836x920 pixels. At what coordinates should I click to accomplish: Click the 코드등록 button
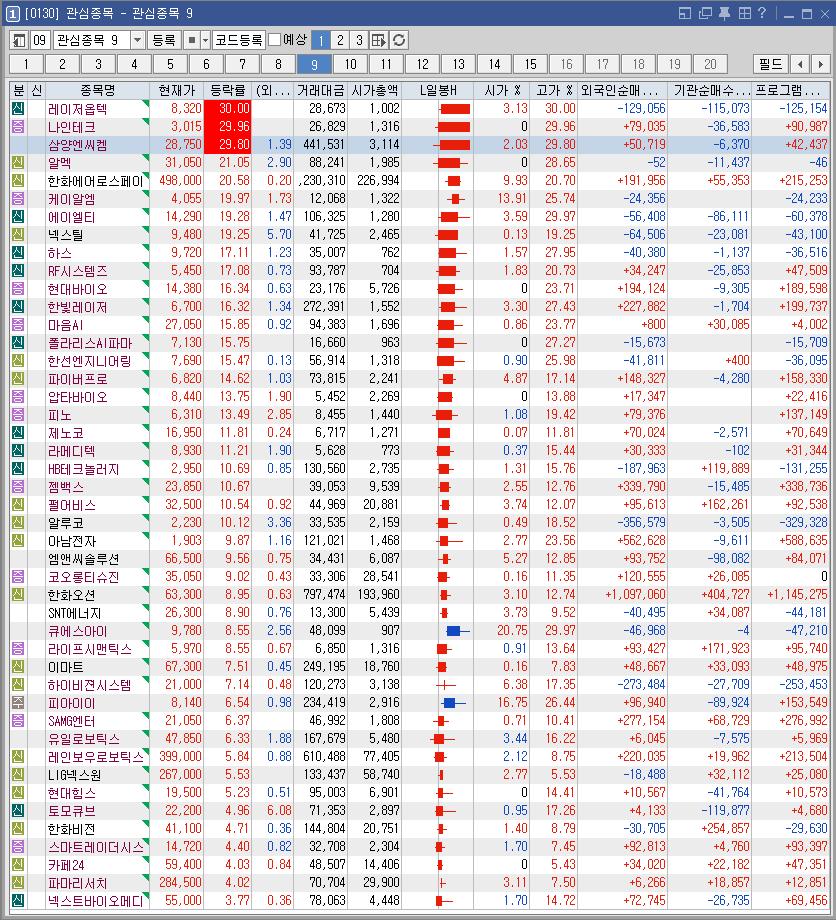[239, 40]
